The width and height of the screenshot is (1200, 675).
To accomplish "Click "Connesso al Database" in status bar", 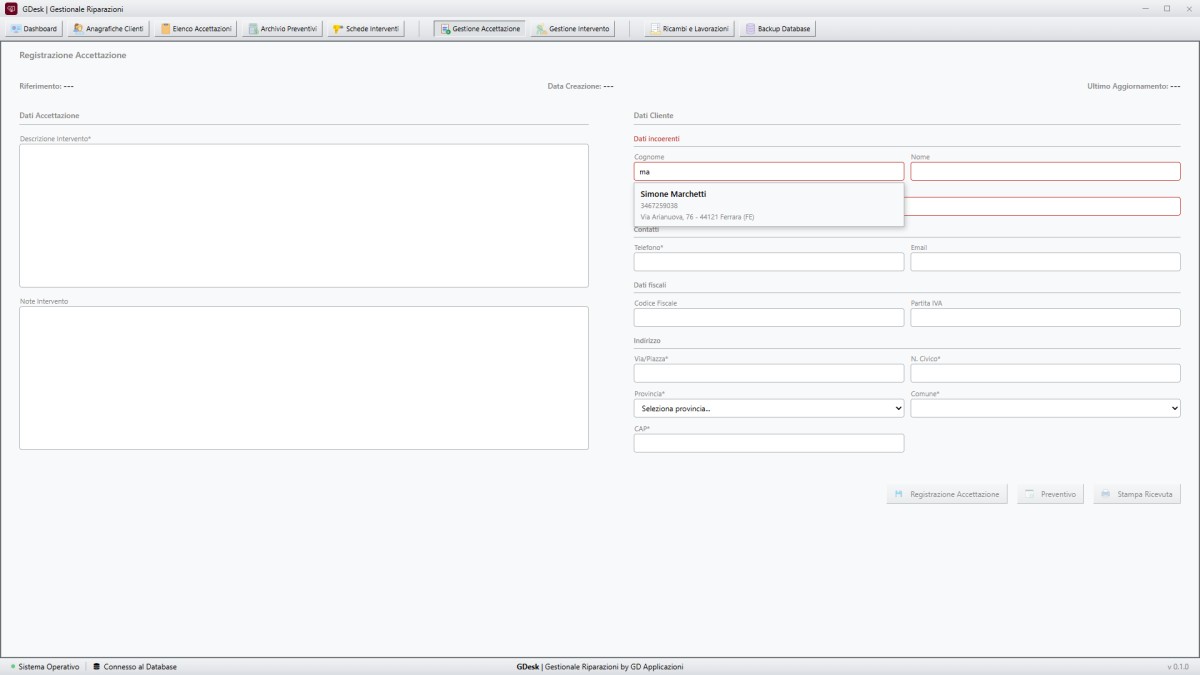I will click(135, 667).
